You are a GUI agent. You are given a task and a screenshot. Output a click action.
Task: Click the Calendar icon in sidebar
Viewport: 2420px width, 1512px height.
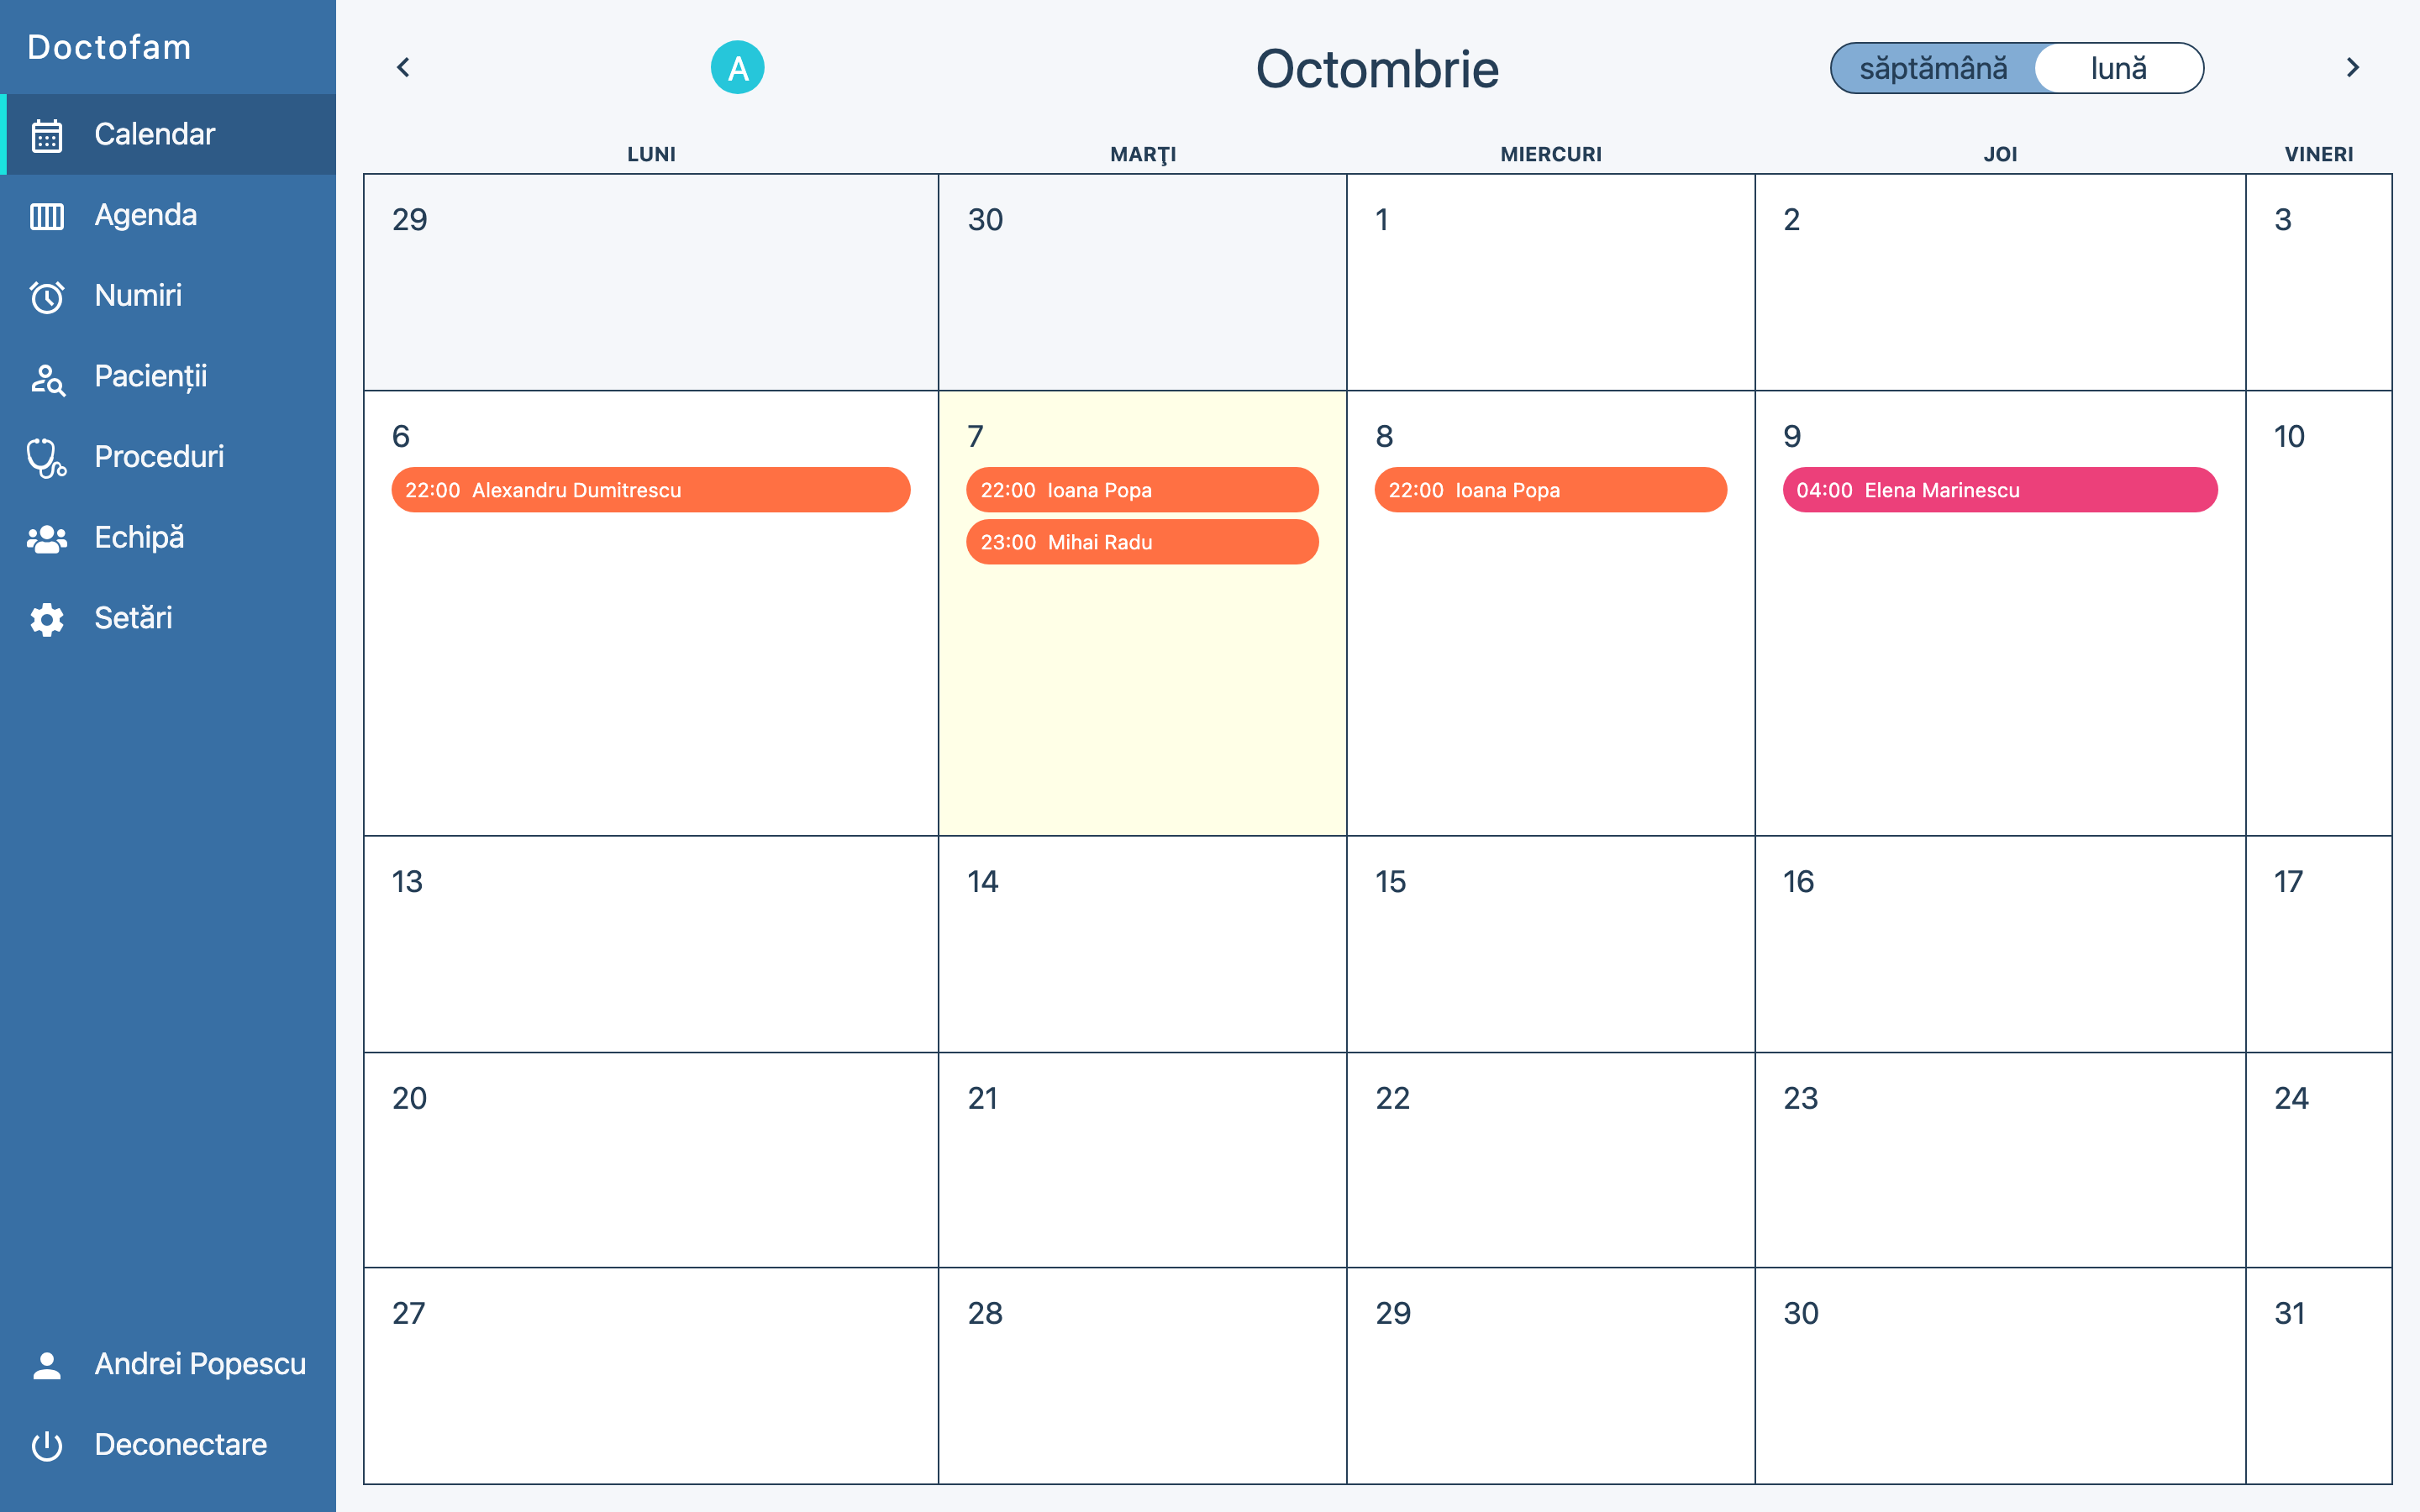(47, 135)
